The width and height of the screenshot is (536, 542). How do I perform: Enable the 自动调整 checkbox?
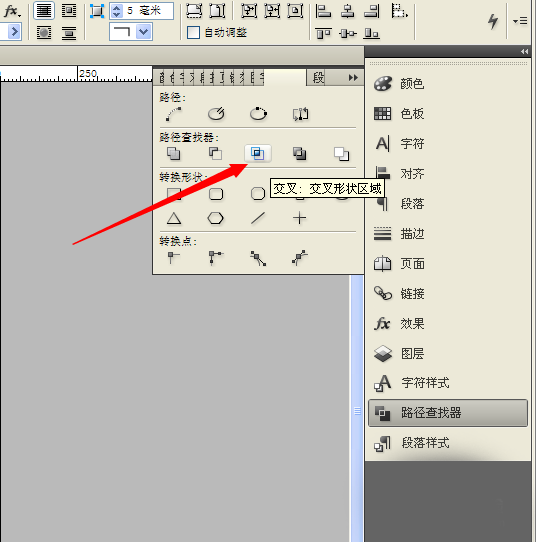click(x=193, y=33)
